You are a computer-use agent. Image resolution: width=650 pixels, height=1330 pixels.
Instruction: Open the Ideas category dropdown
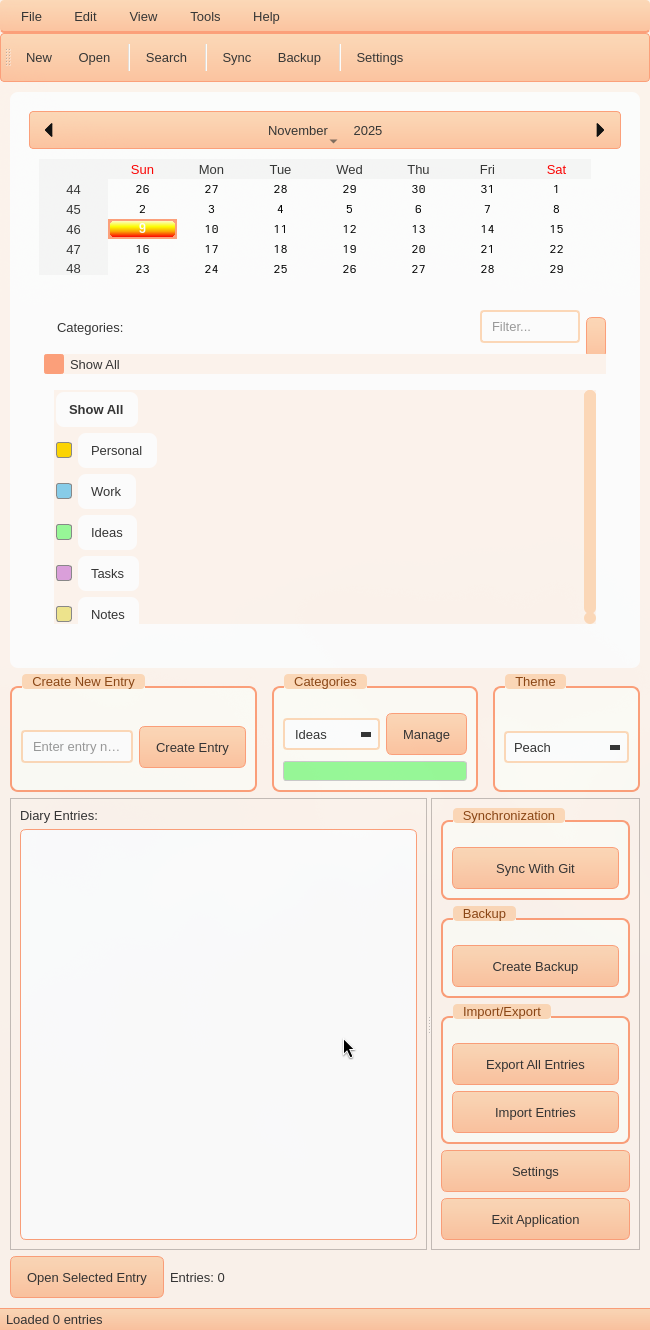click(x=331, y=734)
